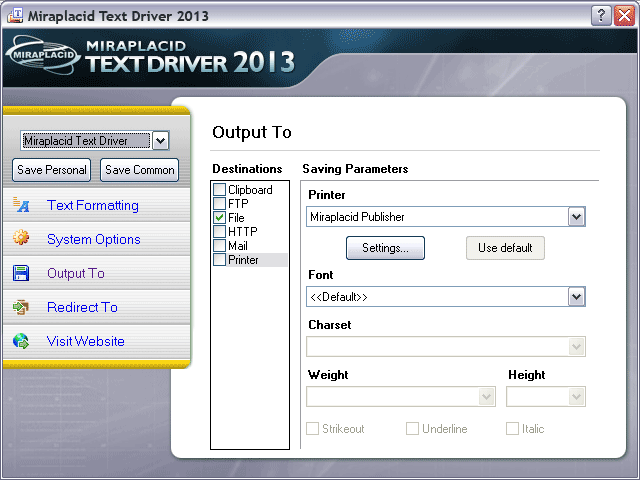Open the Height dropdown
Viewport: 640px width, 480px height.
click(546, 396)
